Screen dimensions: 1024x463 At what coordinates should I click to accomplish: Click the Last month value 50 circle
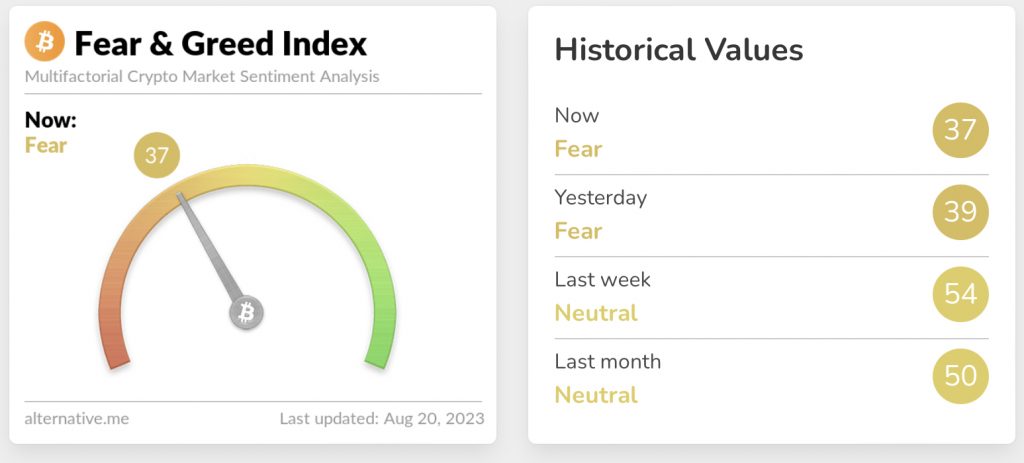[x=960, y=376]
